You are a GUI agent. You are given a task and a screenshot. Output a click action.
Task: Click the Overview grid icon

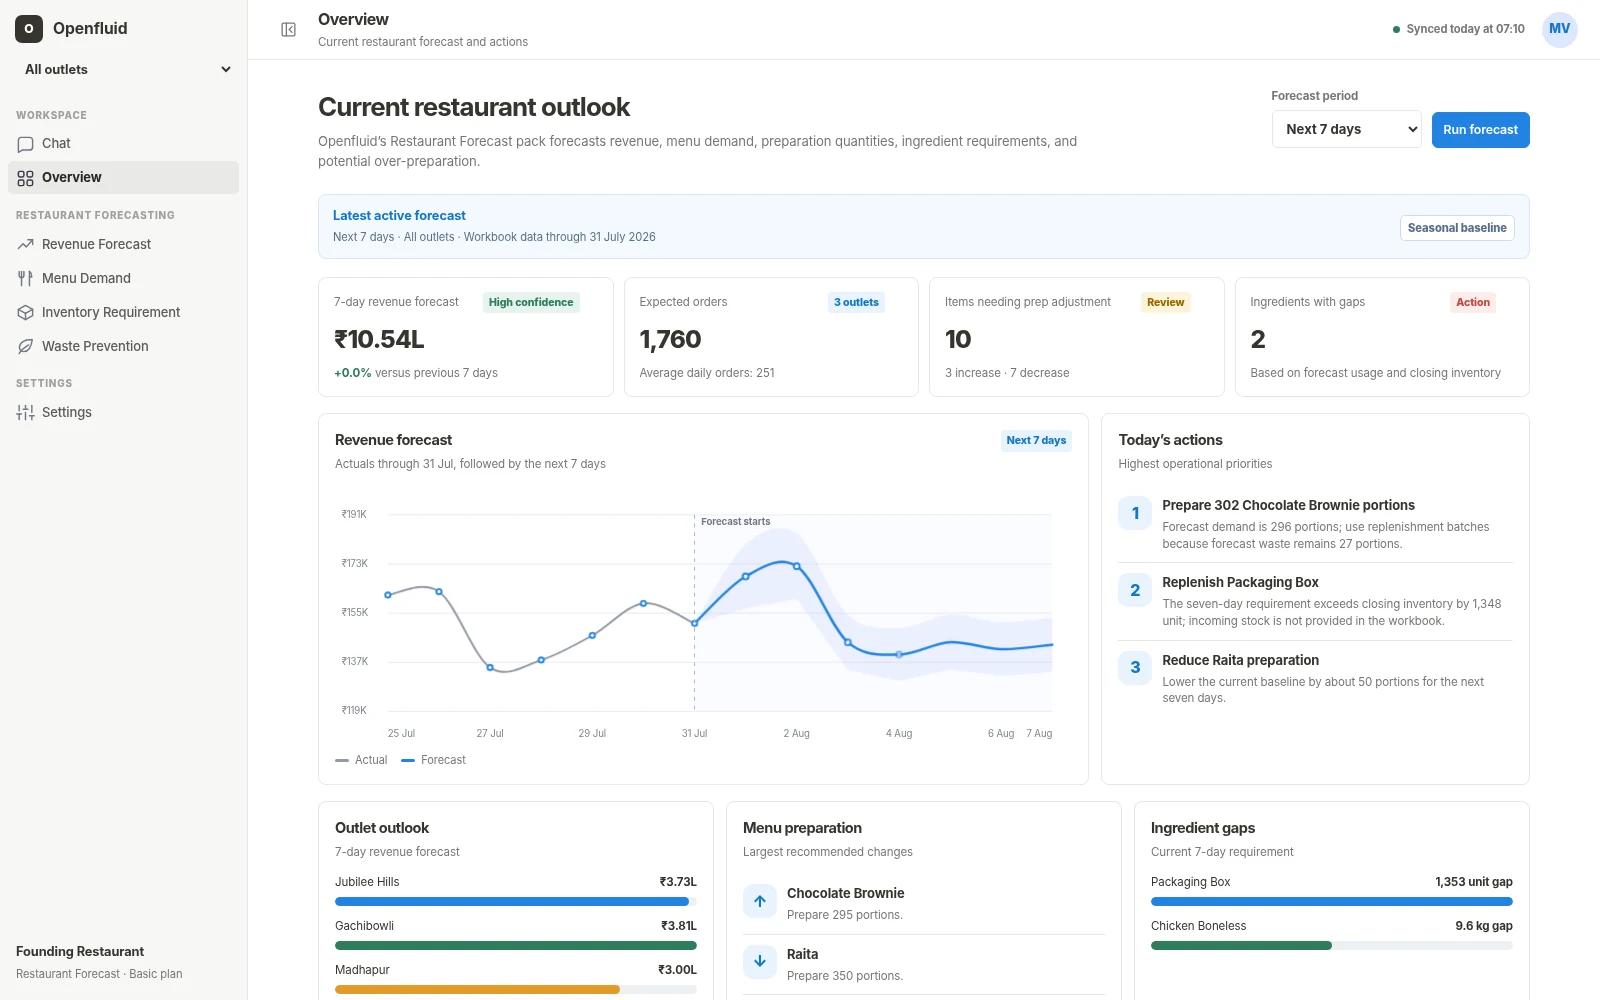coord(26,178)
